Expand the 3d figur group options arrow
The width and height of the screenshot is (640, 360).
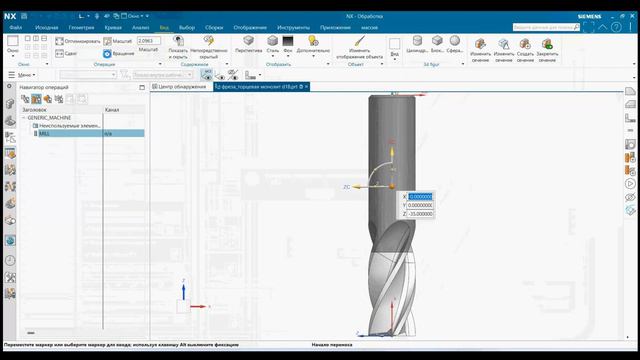[x=463, y=64]
